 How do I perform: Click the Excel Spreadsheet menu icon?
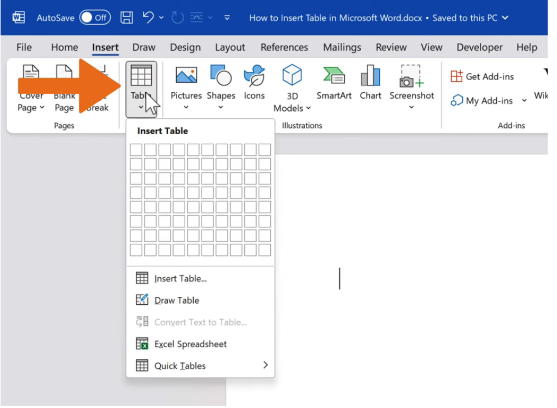142,344
